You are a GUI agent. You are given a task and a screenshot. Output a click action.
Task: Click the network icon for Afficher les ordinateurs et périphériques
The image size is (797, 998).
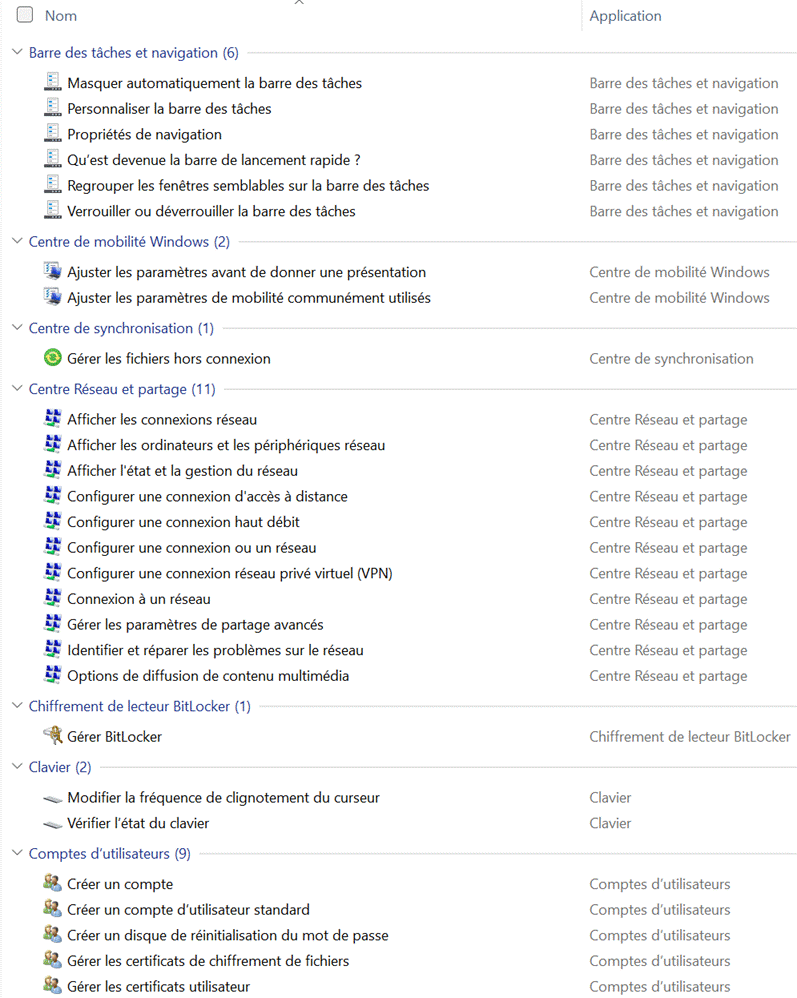coord(53,444)
